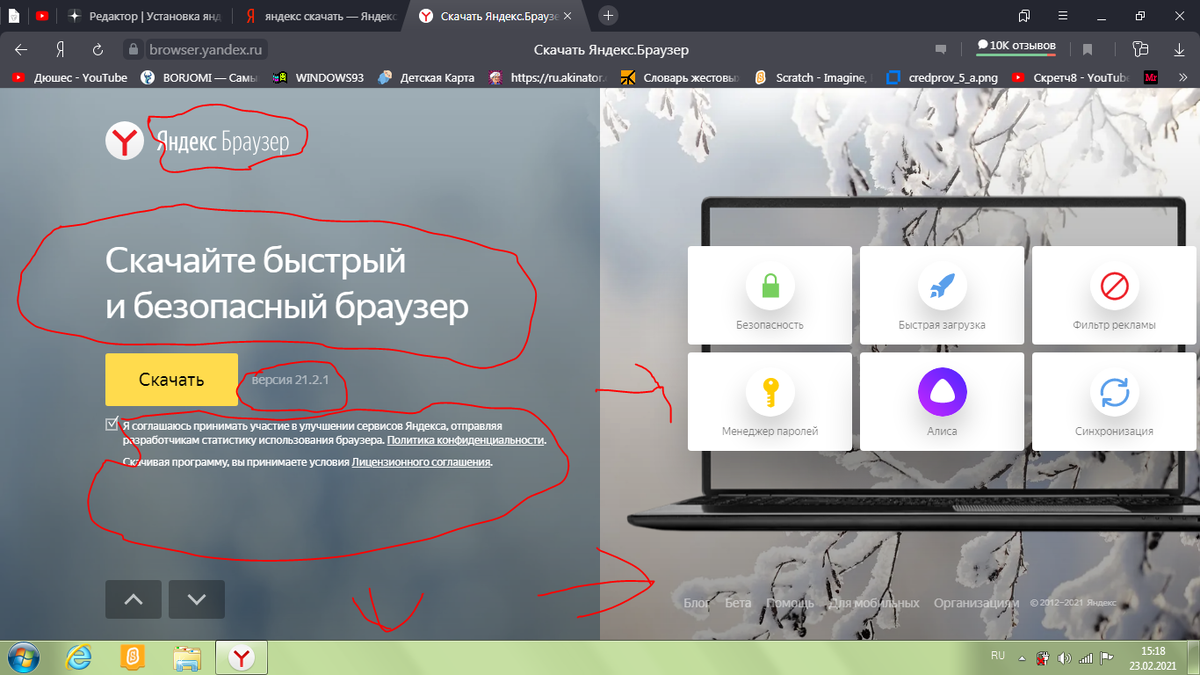Open the Словарь жестовых bookmark
The width and height of the screenshot is (1200, 675).
coord(681,77)
